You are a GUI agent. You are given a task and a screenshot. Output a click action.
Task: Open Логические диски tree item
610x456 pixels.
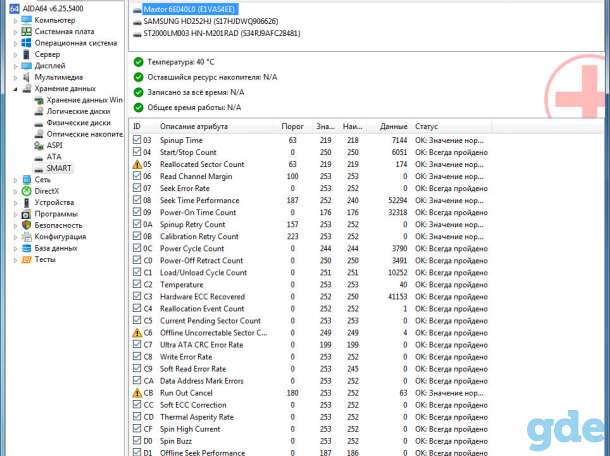click(x=78, y=111)
